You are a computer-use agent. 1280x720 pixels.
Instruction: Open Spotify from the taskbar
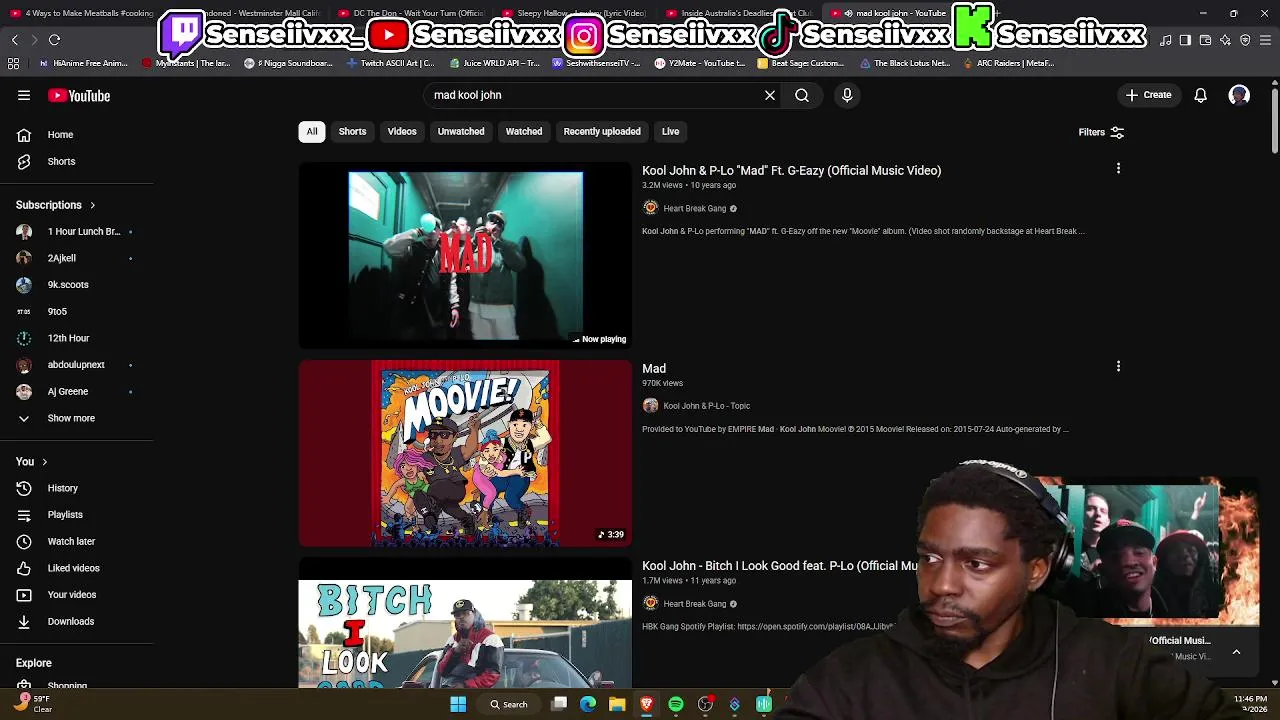tap(676, 704)
